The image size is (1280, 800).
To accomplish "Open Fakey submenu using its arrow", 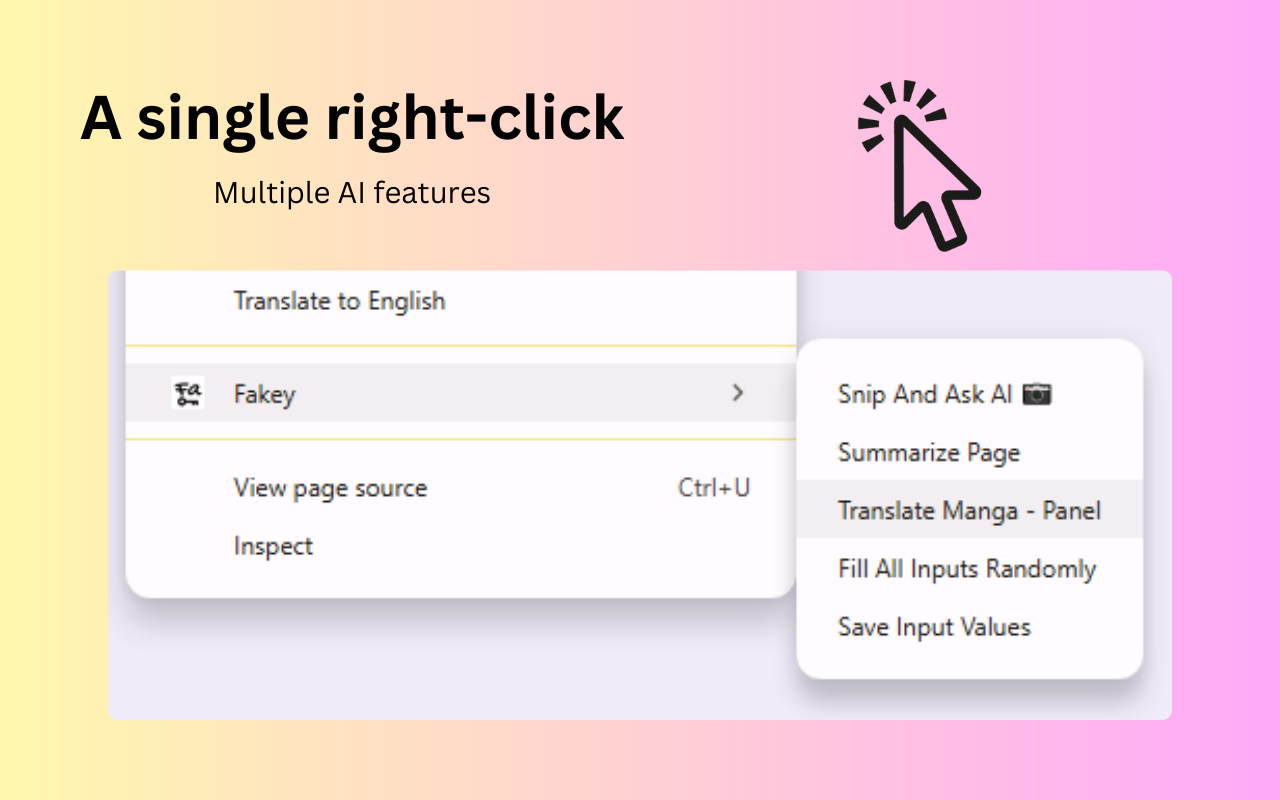I will (738, 394).
